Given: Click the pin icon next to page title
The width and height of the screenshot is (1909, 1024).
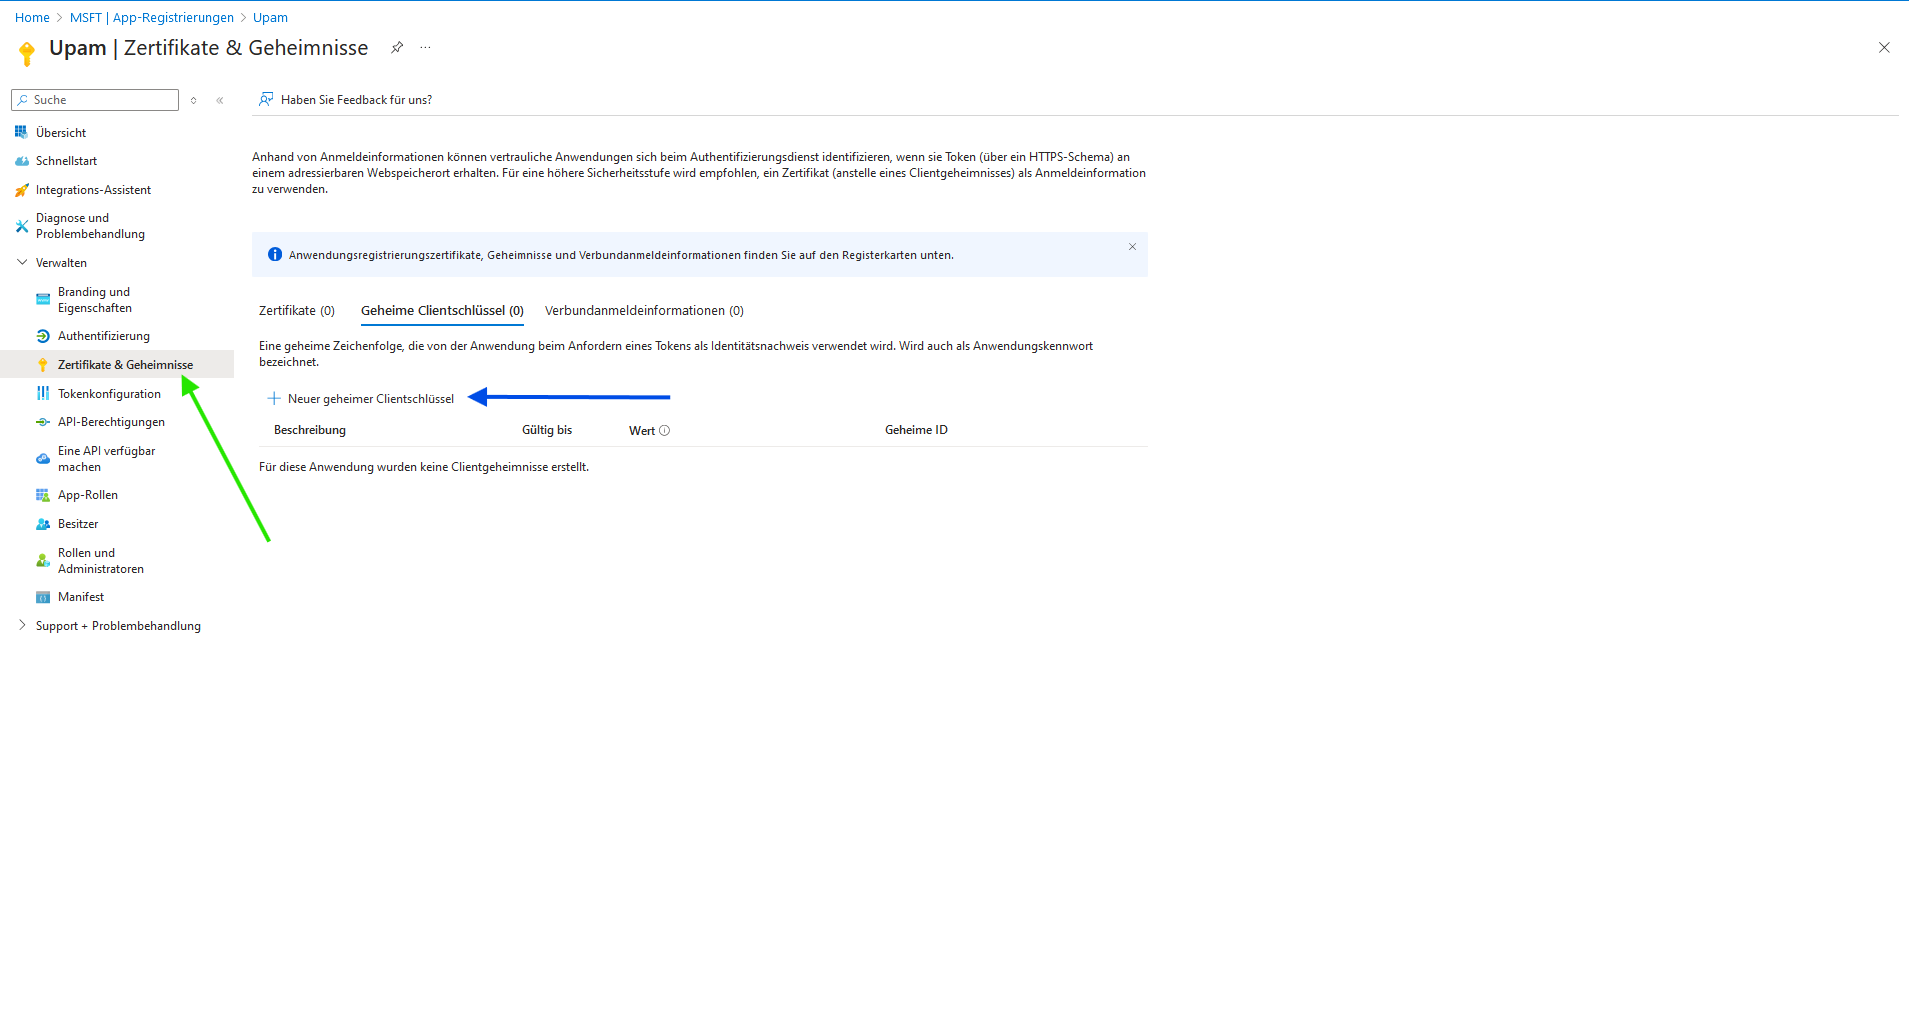Looking at the screenshot, I should pyautogui.click(x=397, y=48).
